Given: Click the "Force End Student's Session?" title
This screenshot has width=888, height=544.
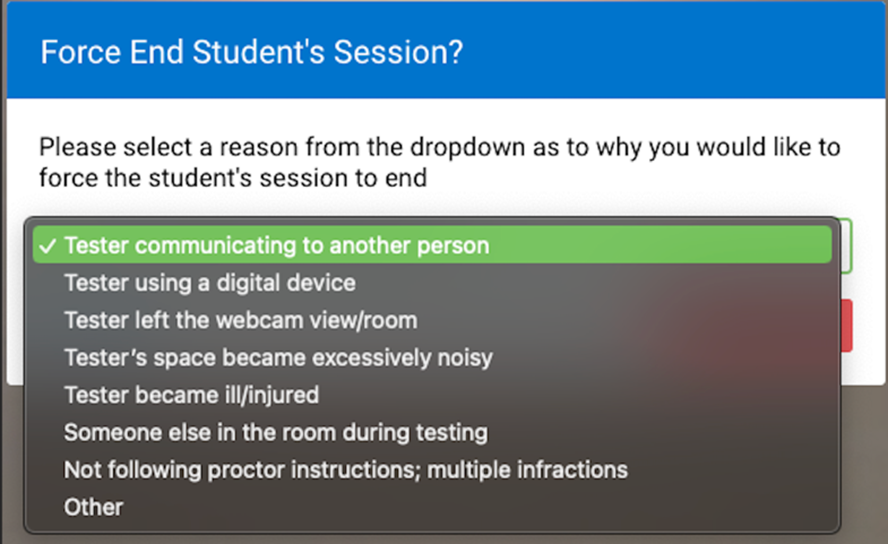Looking at the screenshot, I should click(x=251, y=52).
